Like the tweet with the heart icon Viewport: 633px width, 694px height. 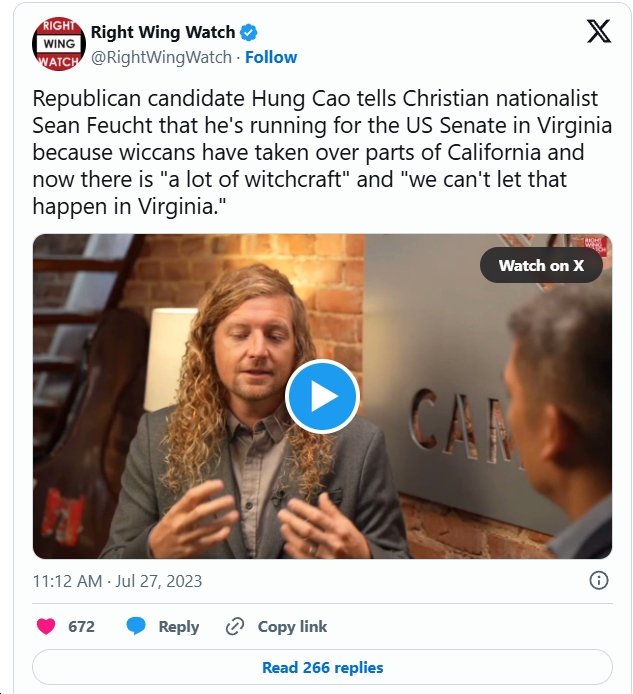point(46,627)
